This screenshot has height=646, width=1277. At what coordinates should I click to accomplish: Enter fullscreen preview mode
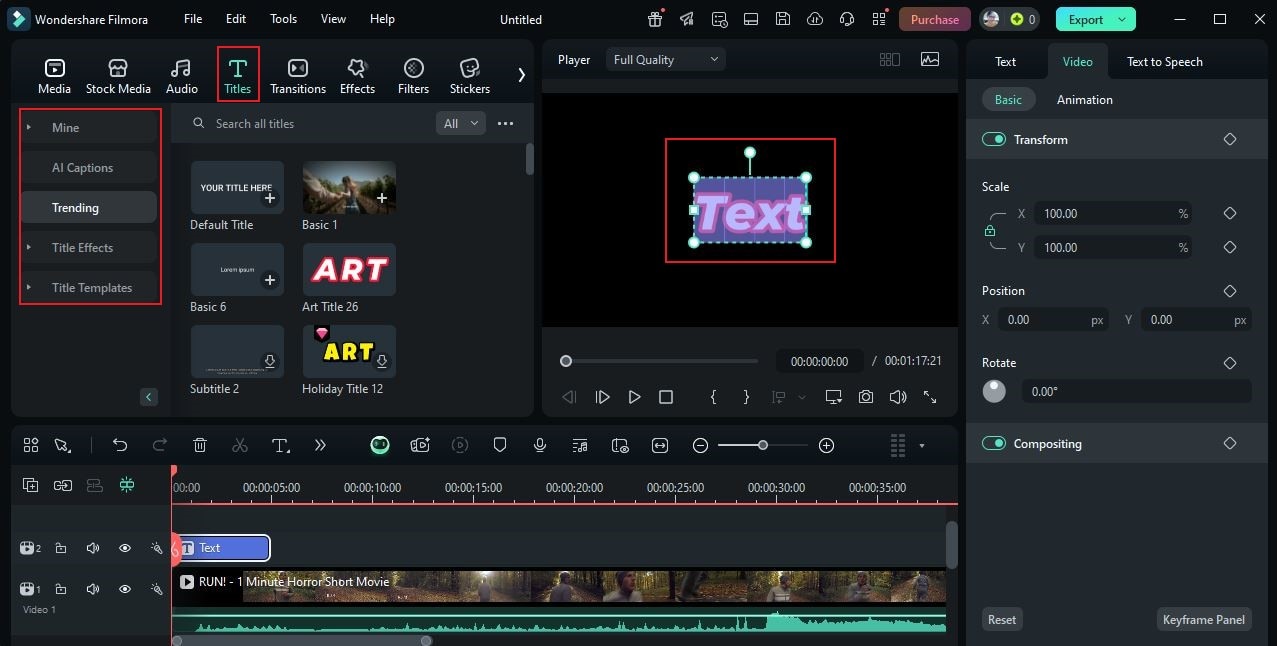(930, 397)
